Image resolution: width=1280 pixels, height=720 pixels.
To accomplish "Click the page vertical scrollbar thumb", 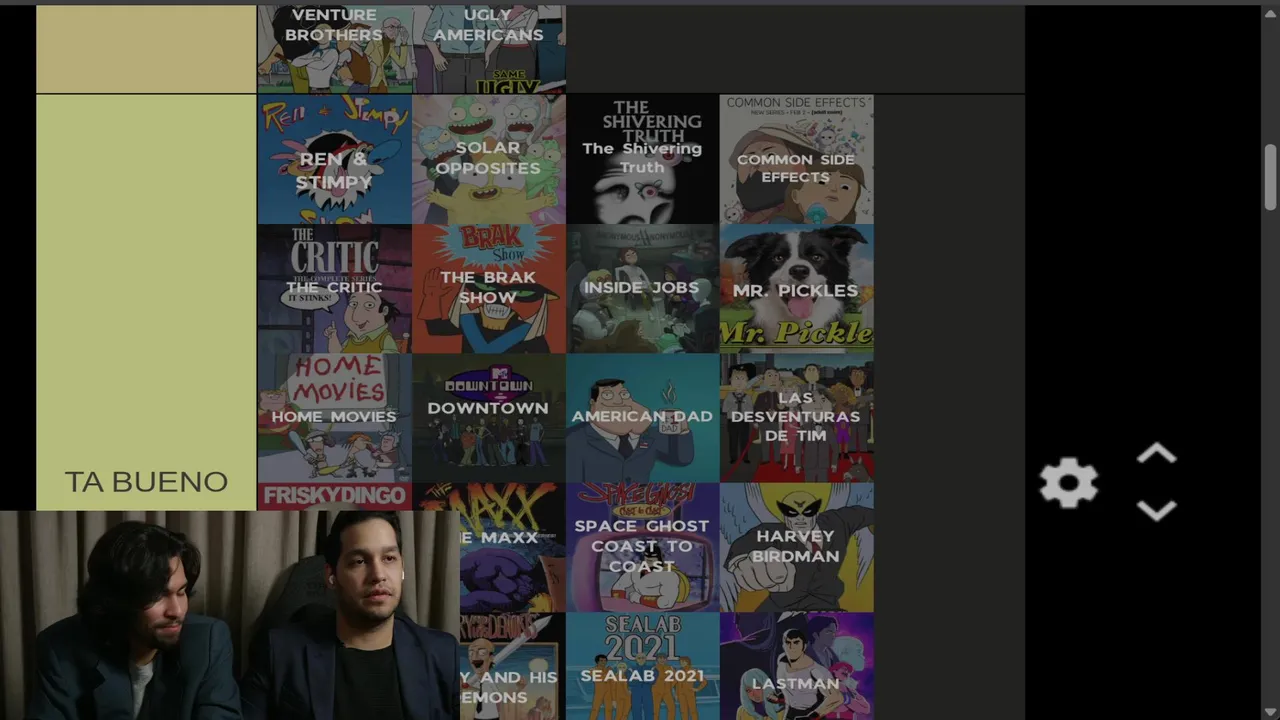I will (x=1270, y=177).
